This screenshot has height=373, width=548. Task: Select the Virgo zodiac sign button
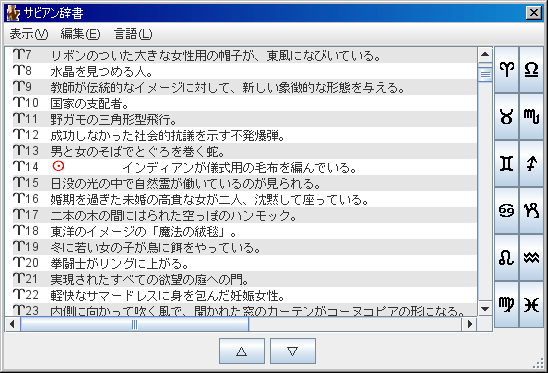pyautogui.click(x=506, y=304)
